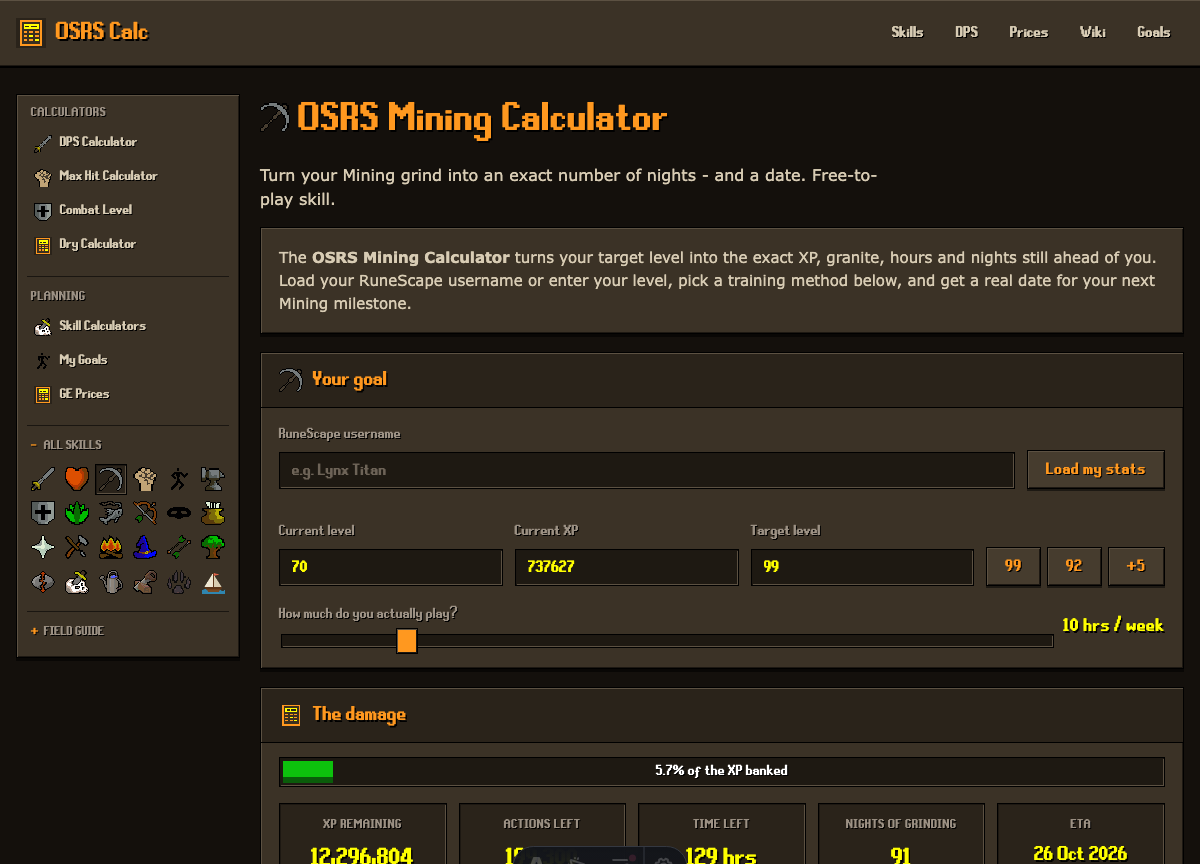Open the Construction saw skill icon
This screenshot has width=1200, height=864.
[x=145, y=581]
